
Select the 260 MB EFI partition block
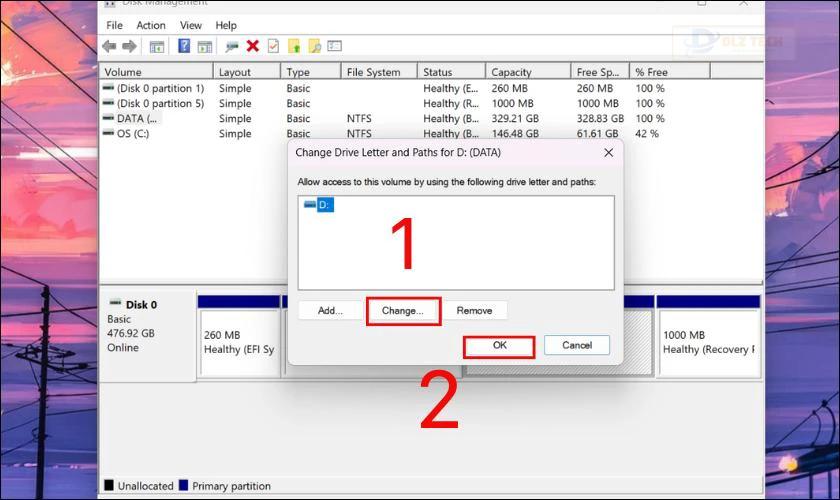click(239, 343)
